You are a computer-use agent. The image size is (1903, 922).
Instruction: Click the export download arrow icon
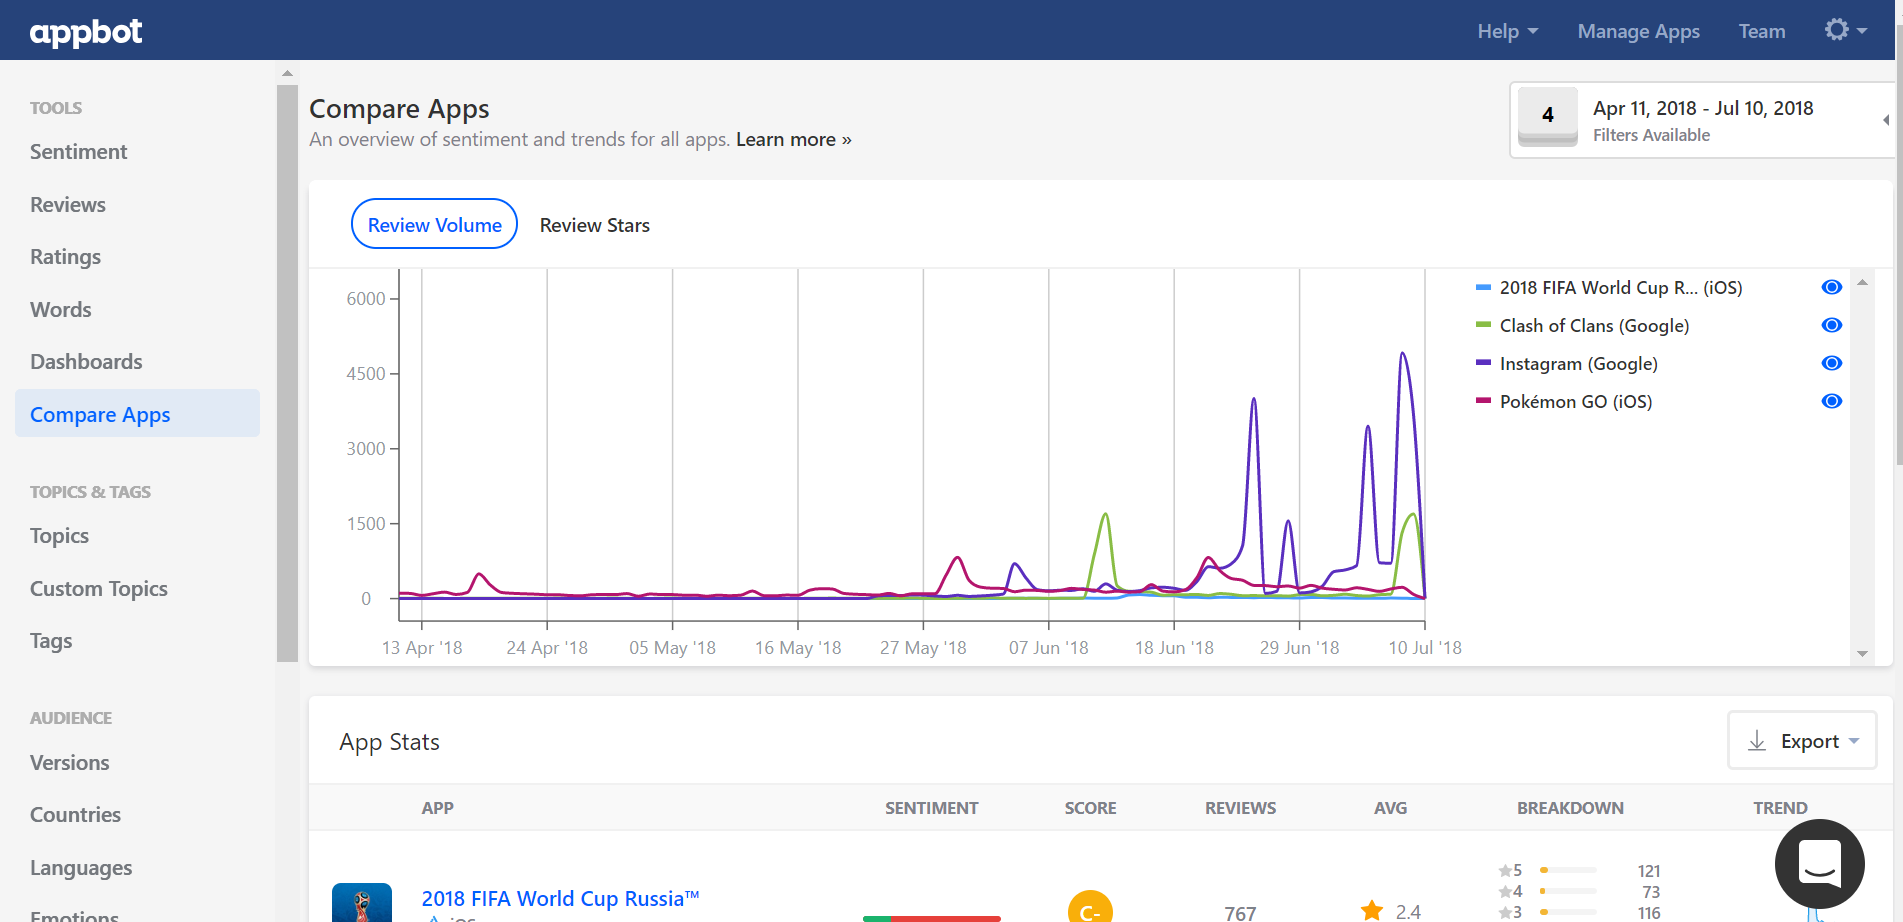click(x=1757, y=741)
